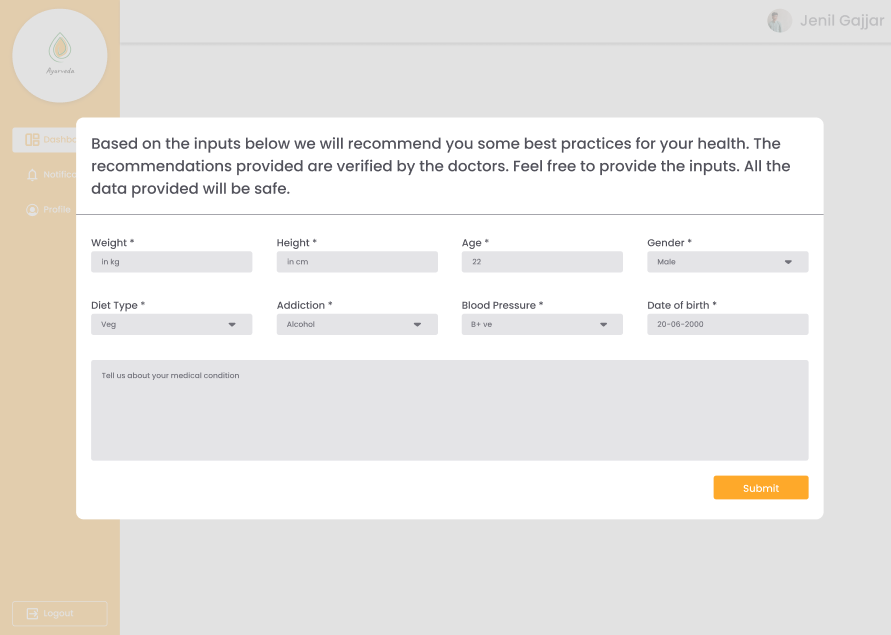Click the Diet Type dropdown arrow
891x635 pixels.
232,324
